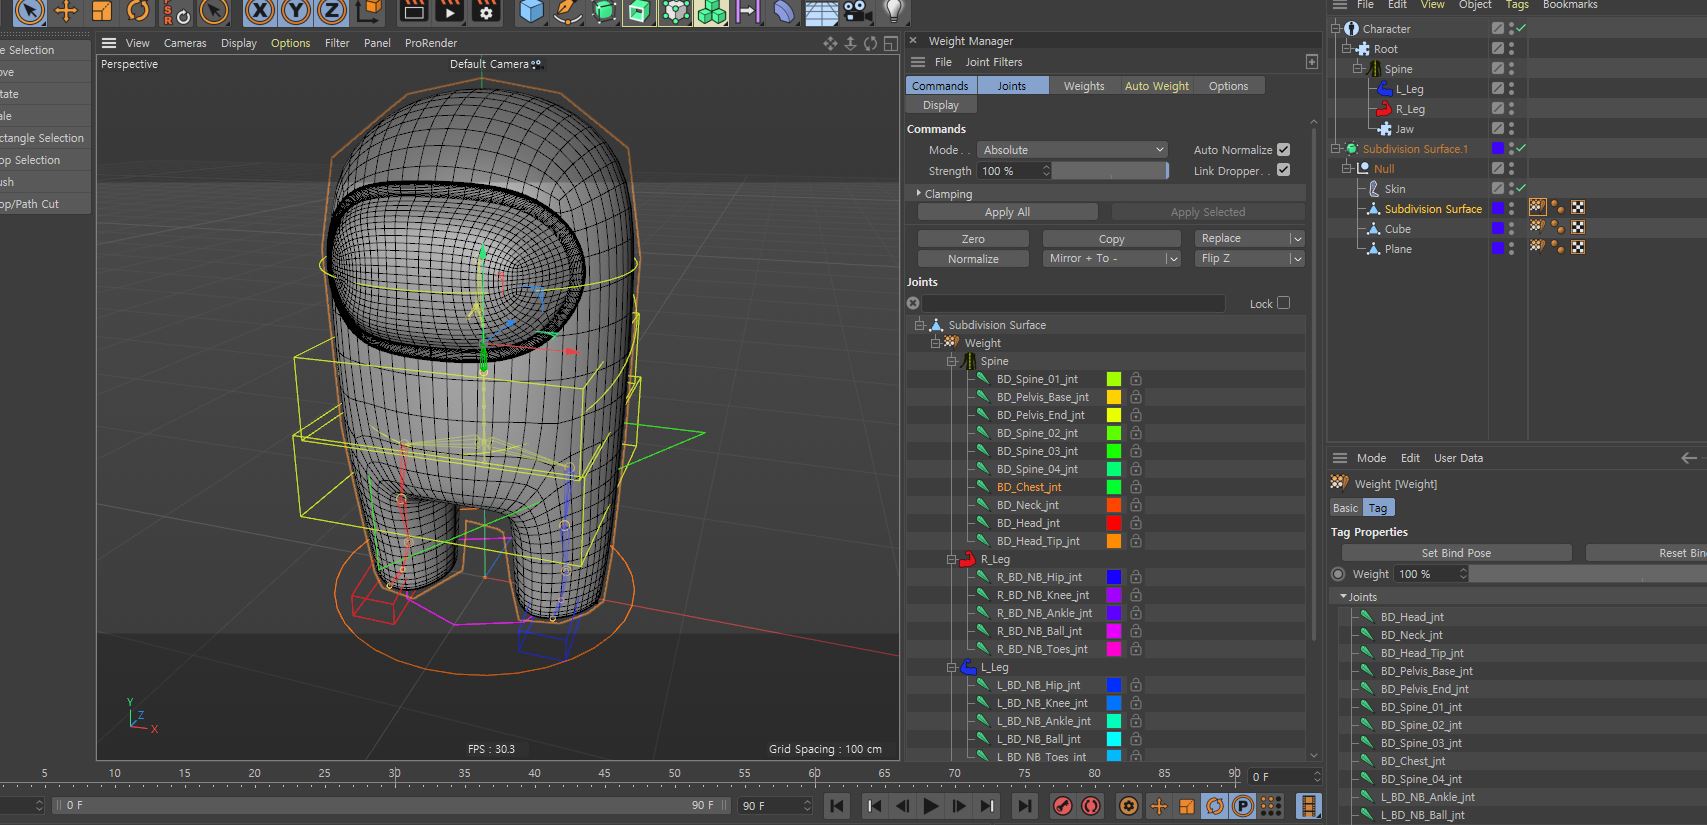Collapse the Character object in Object Manager
The height and width of the screenshot is (825, 1707).
[x=1336, y=28]
